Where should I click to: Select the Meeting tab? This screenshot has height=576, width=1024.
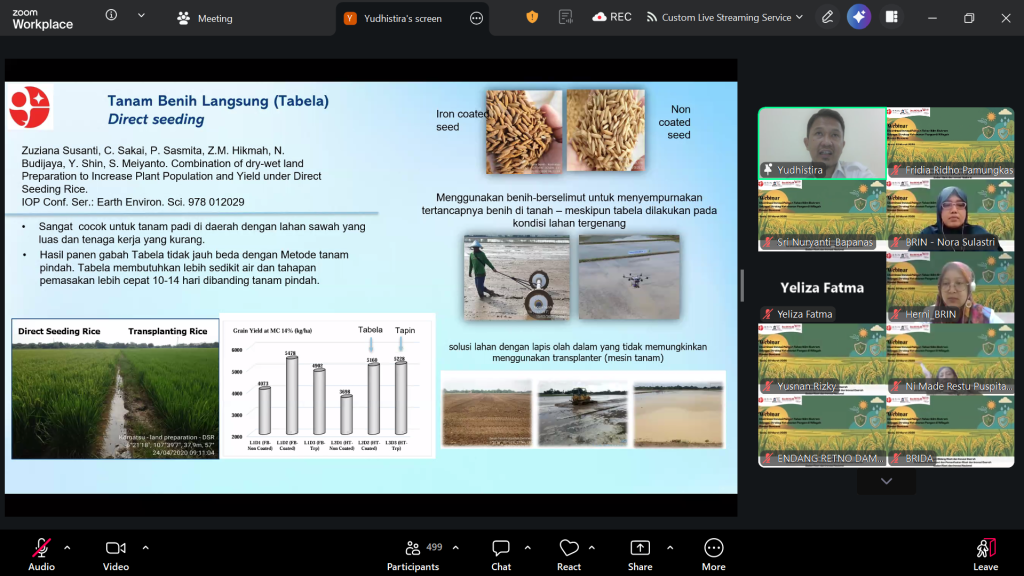204,18
